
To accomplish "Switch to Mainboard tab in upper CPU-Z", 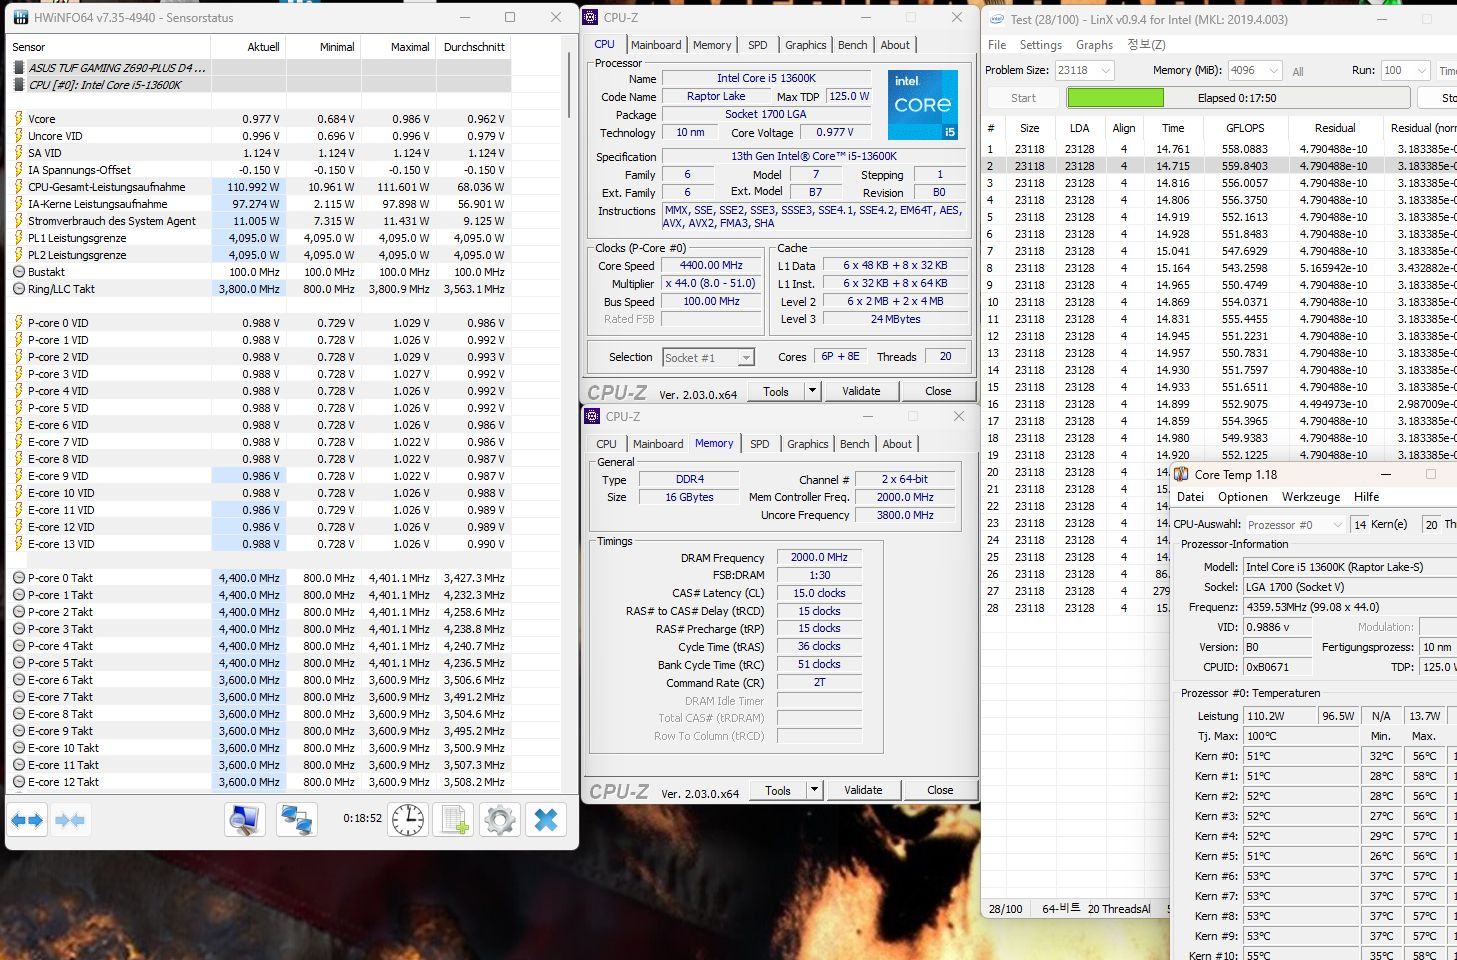I will click(x=656, y=45).
